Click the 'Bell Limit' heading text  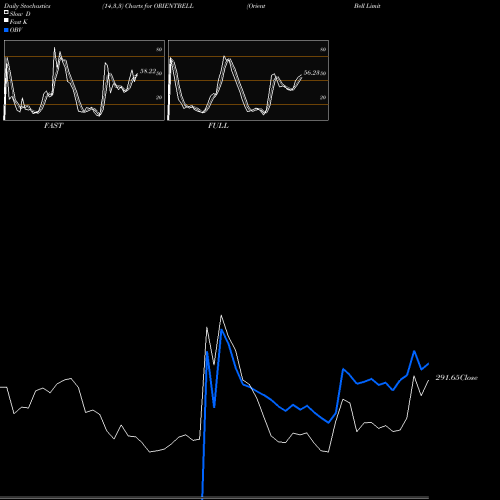tap(367, 6)
